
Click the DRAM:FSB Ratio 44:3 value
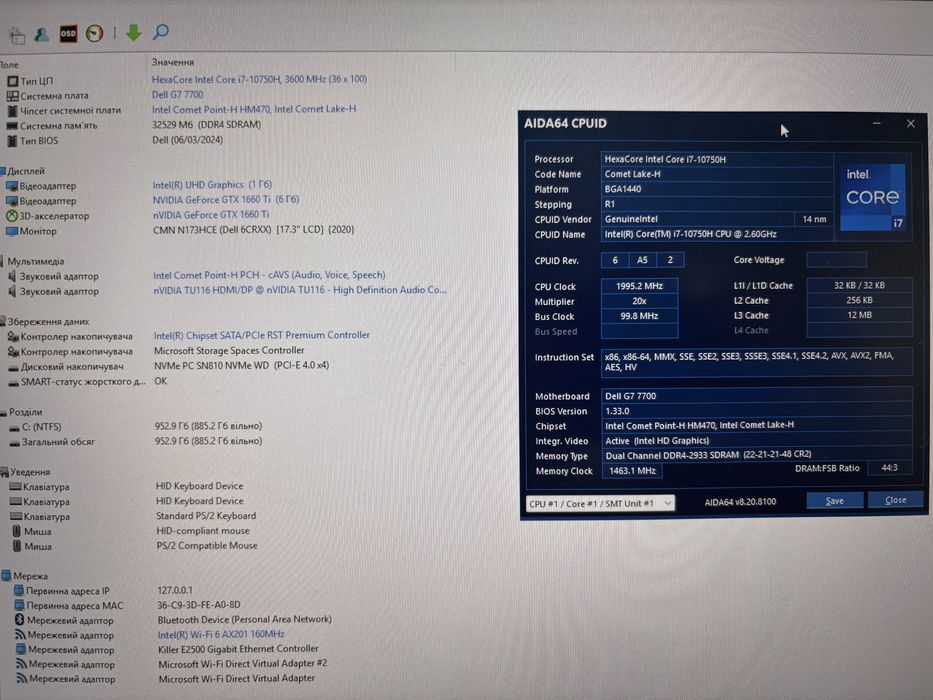pos(889,468)
